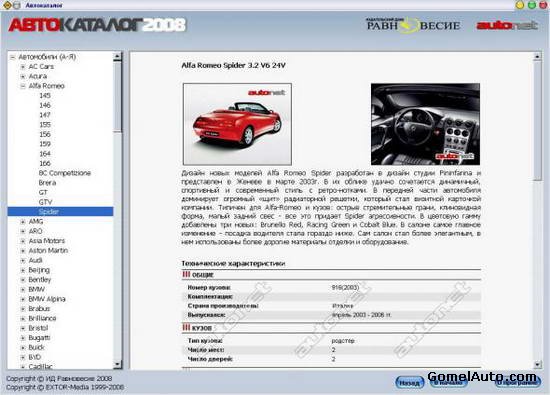Select the Brera model in tree
The height and width of the screenshot is (395, 550).
pyautogui.click(x=47, y=183)
